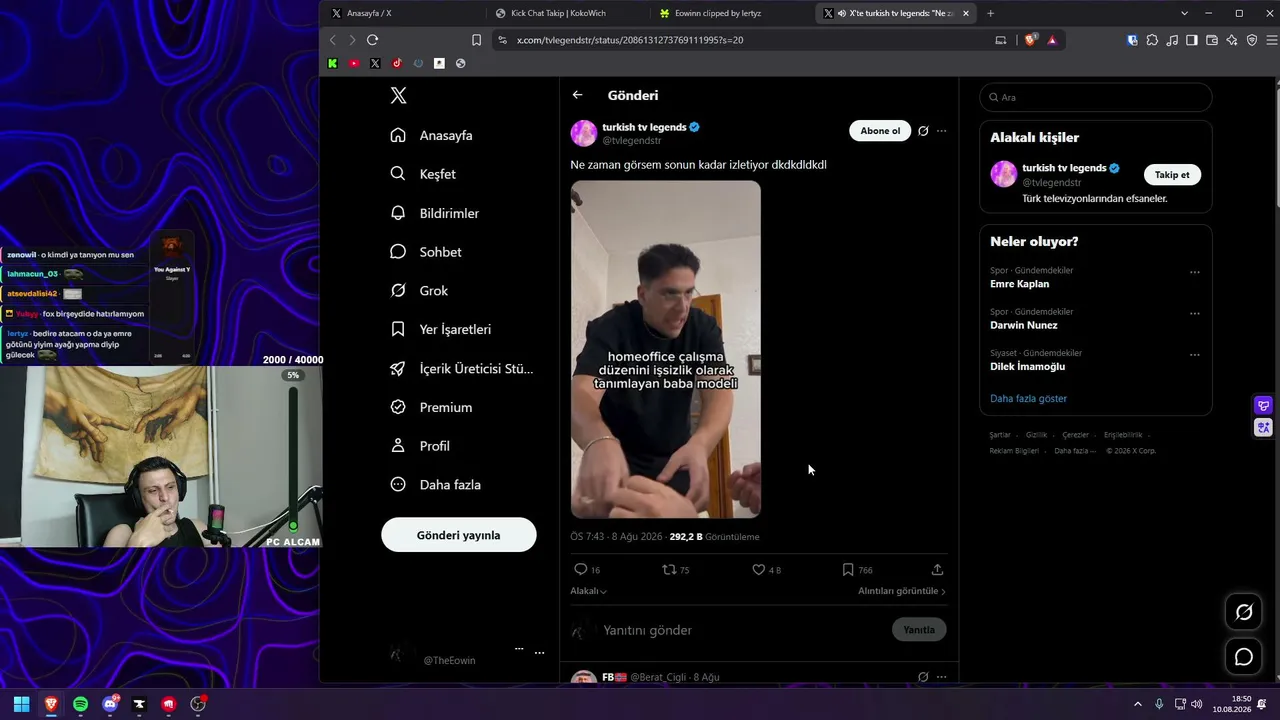
Task: Bookmark this page in address bar
Action: click(x=476, y=40)
